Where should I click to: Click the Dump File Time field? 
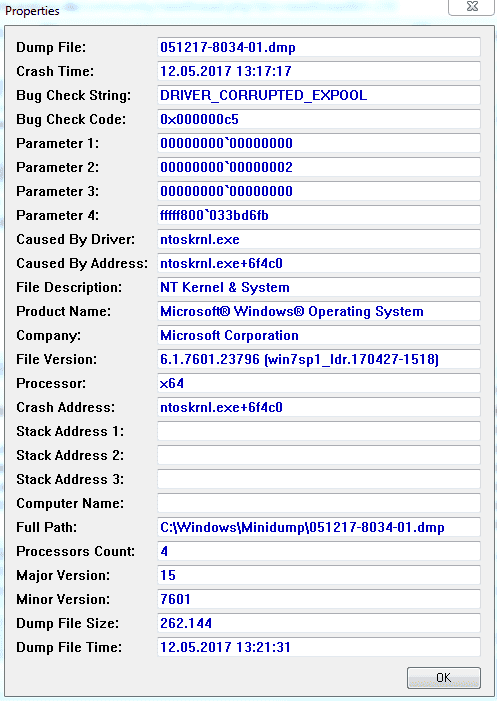319,647
